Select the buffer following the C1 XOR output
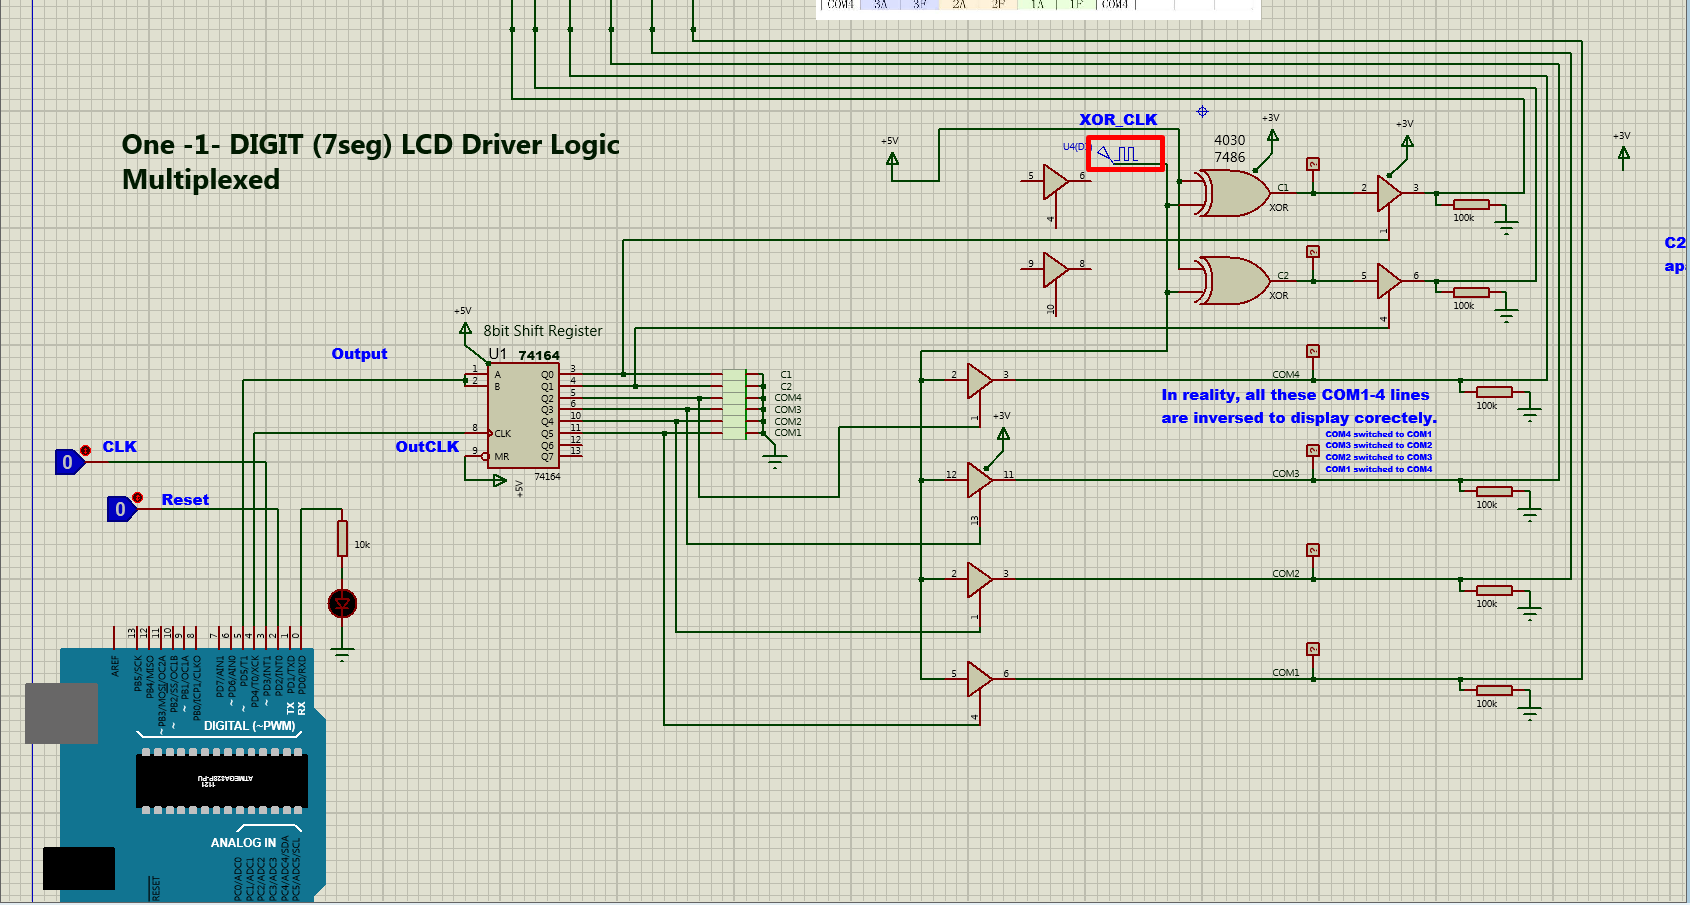 tap(1389, 193)
